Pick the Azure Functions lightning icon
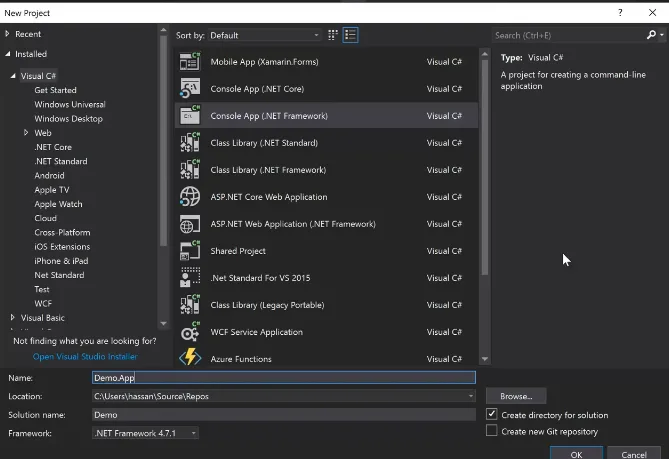Image resolution: width=669 pixels, height=459 pixels. point(190,357)
